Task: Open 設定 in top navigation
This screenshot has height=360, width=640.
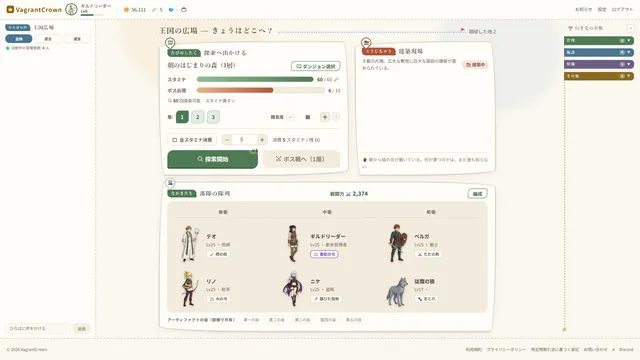Action: point(602,9)
